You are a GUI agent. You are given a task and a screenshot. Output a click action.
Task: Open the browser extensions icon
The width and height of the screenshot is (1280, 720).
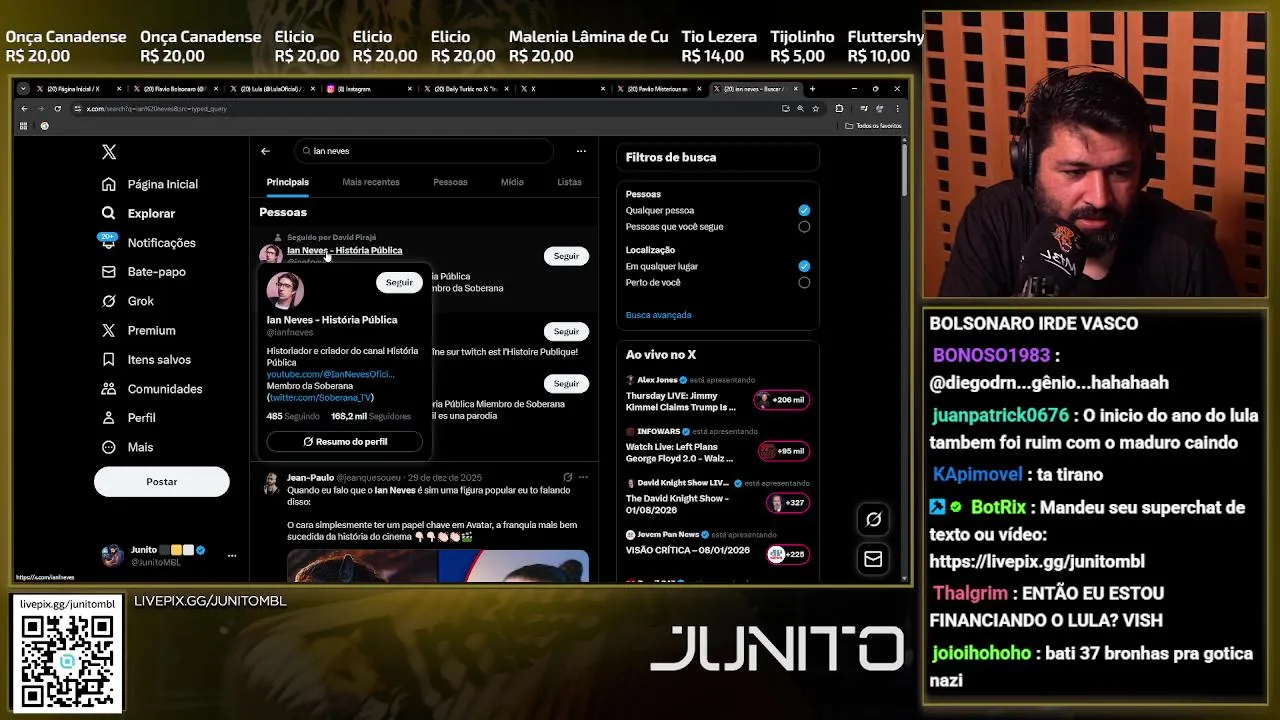coord(839,108)
